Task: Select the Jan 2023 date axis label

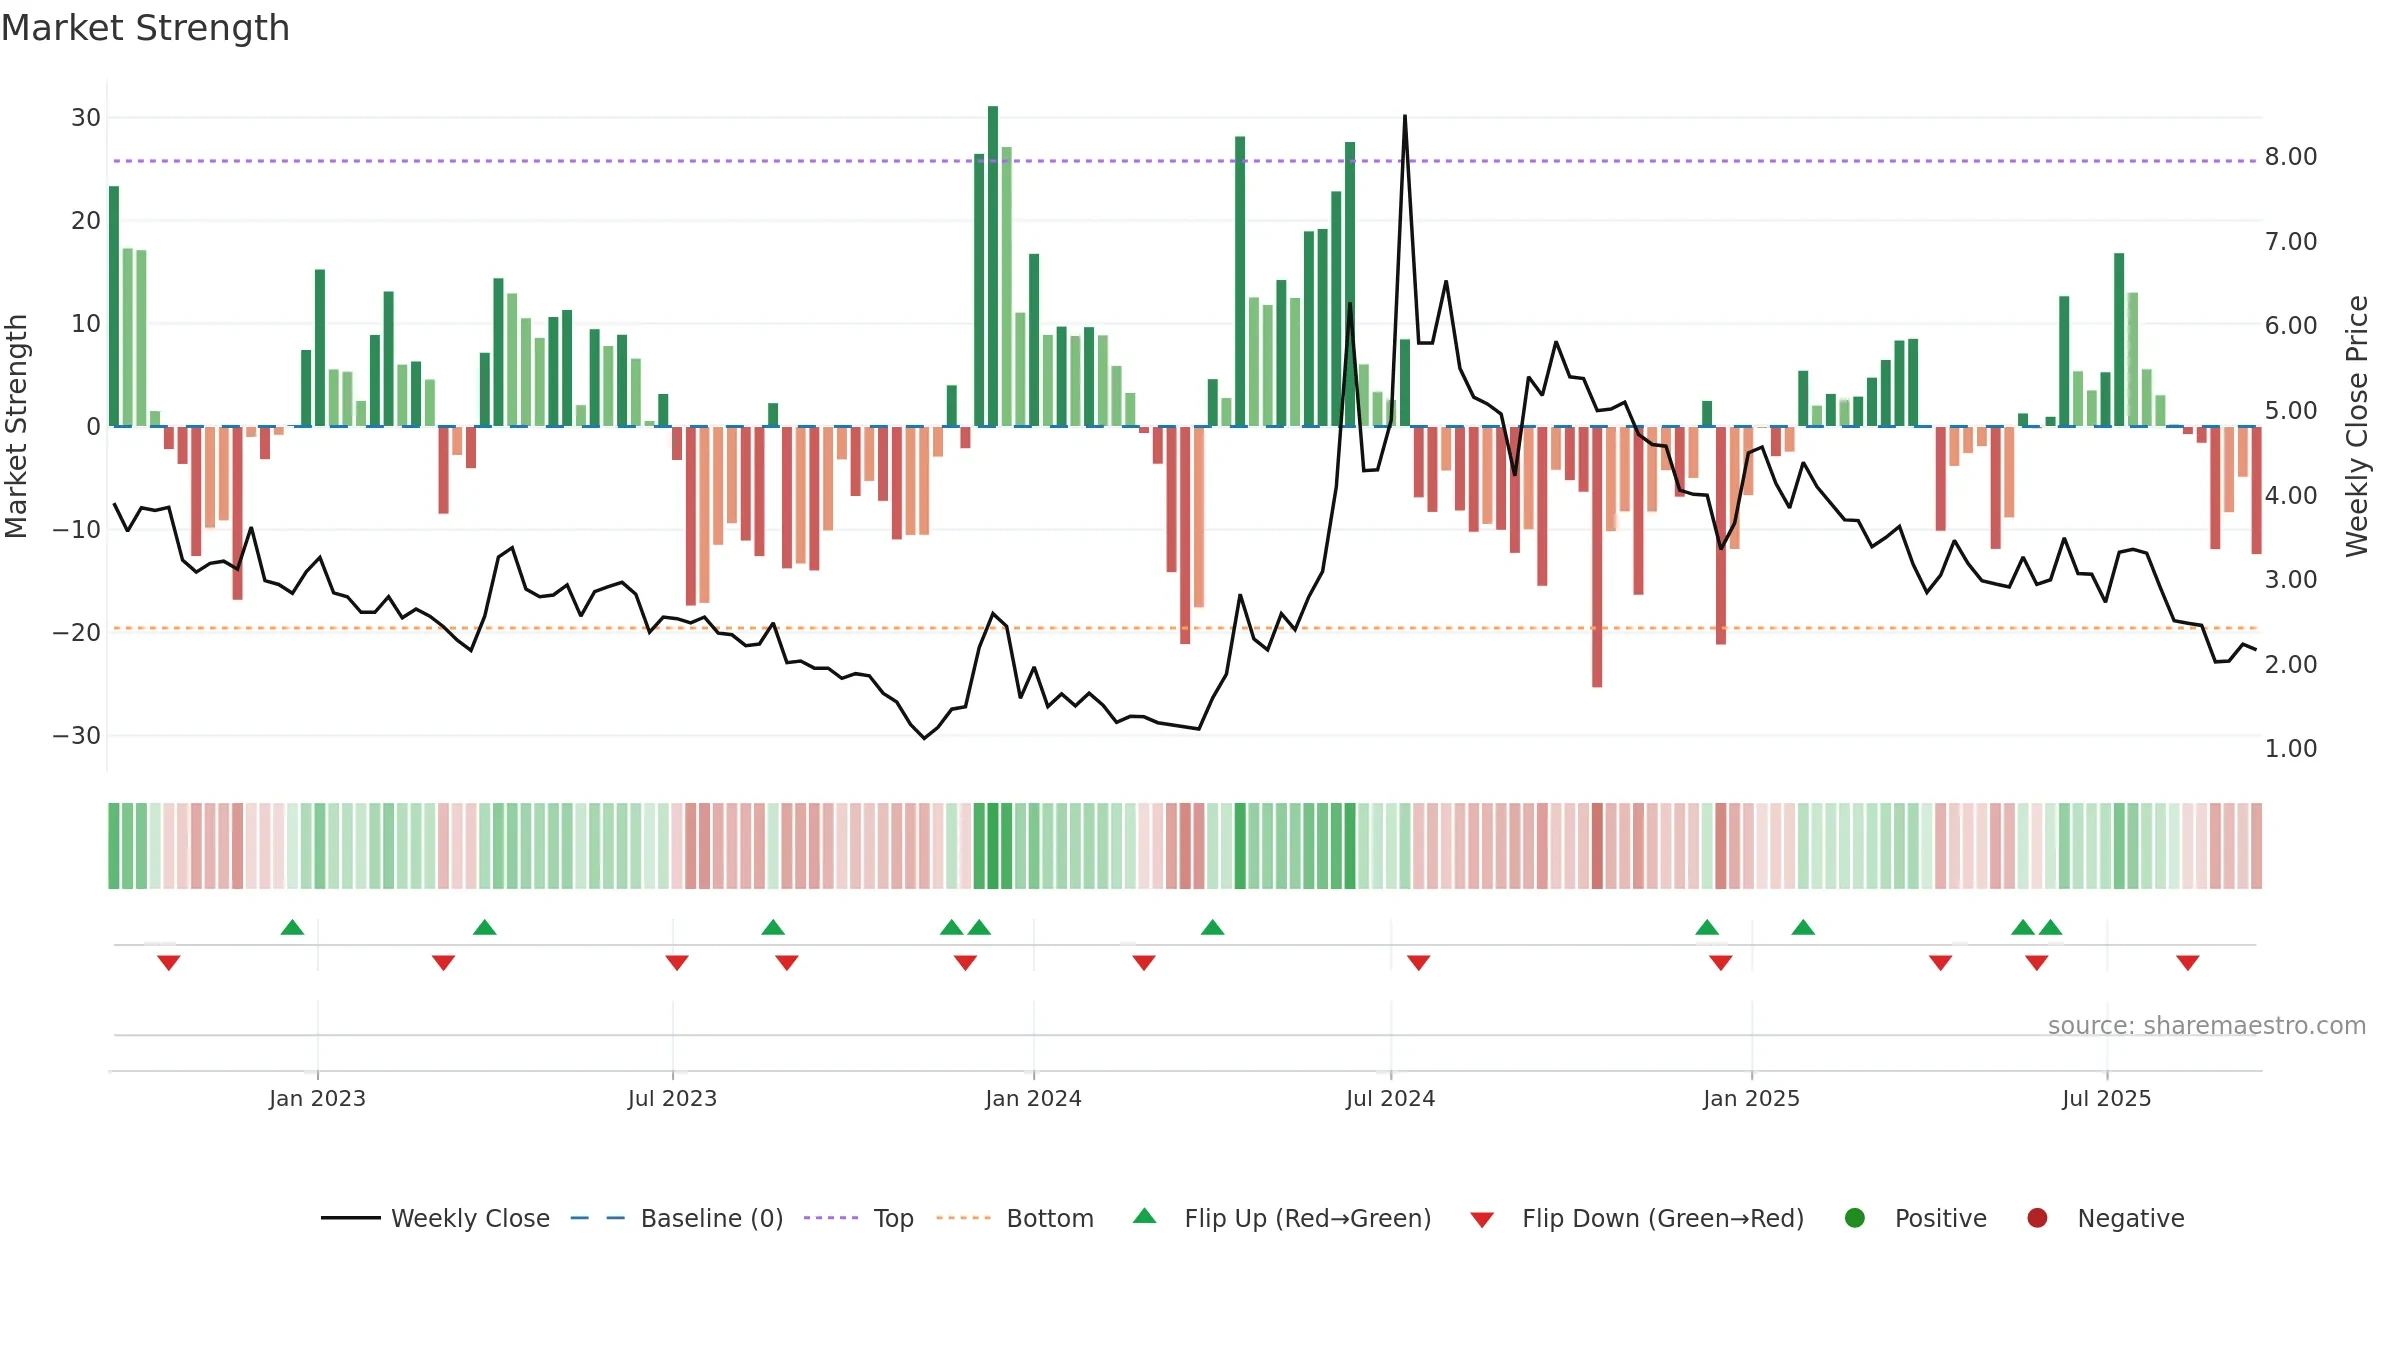Action: pos(317,1098)
